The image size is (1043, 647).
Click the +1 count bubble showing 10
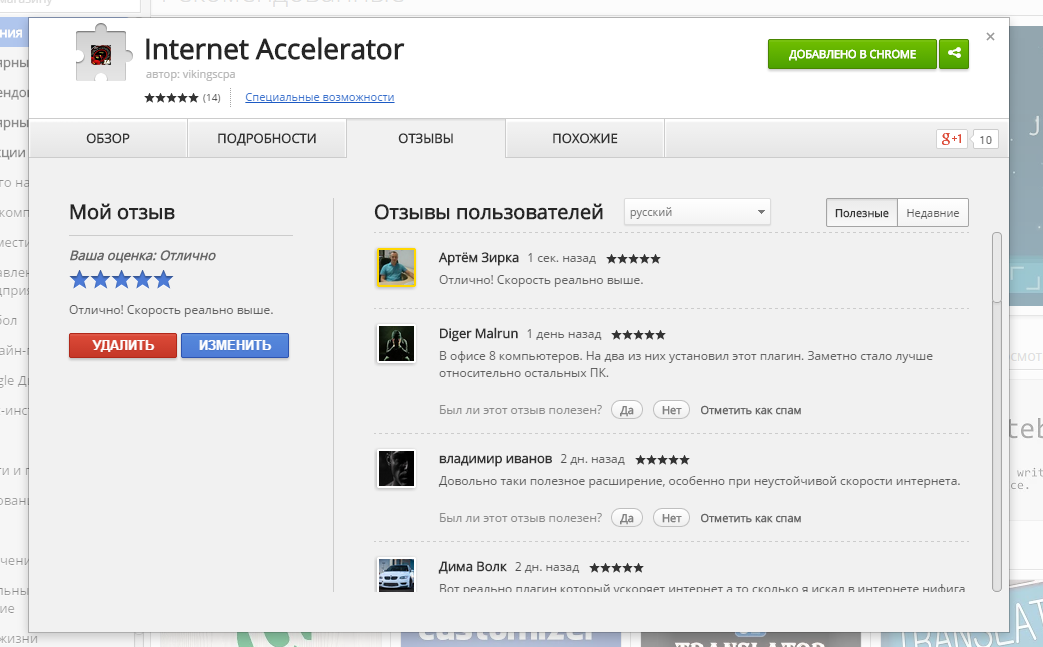coord(985,140)
